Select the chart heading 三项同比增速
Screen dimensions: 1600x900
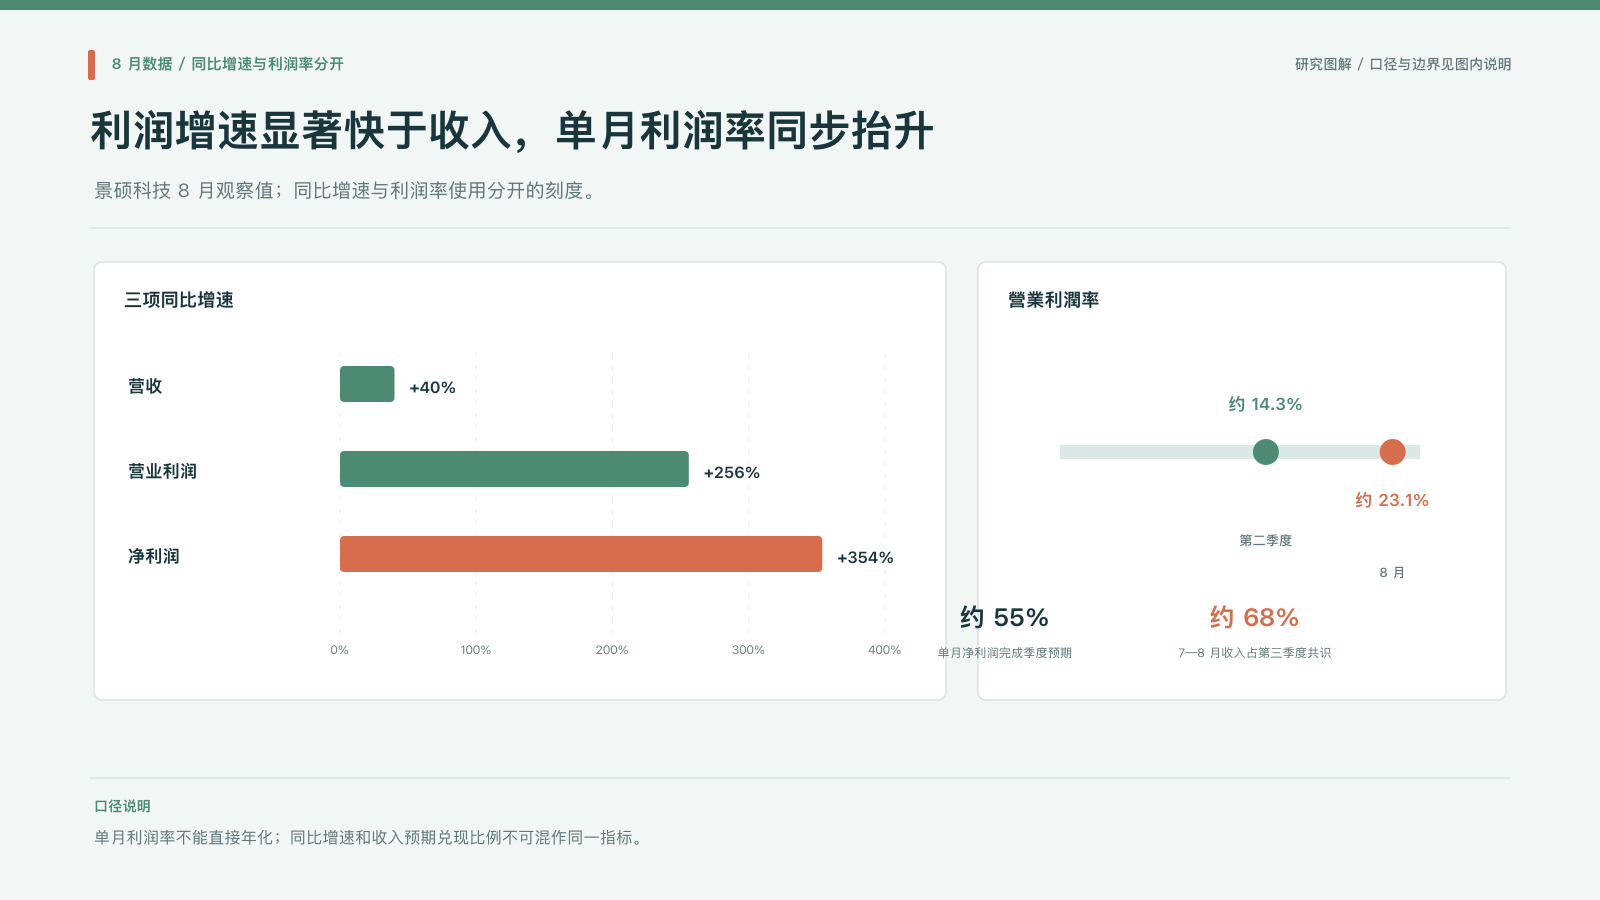coord(179,300)
